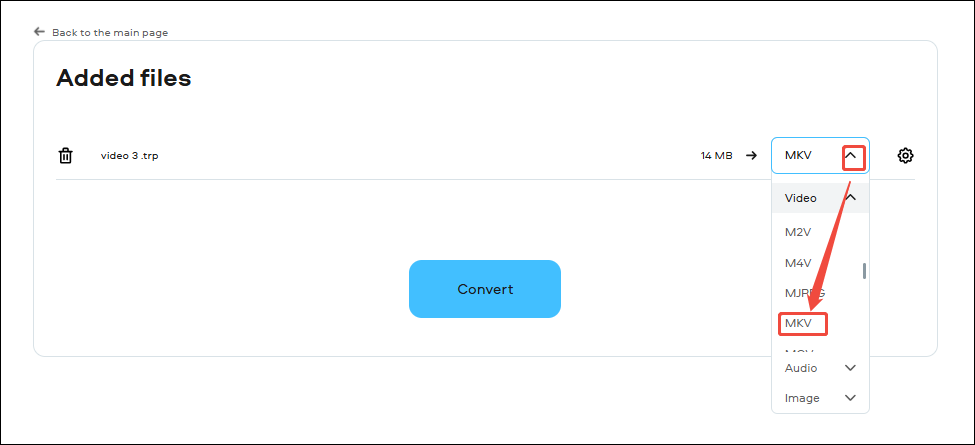Choose M2V from the format list
This screenshot has height=445, width=975.
coord(797,232)
